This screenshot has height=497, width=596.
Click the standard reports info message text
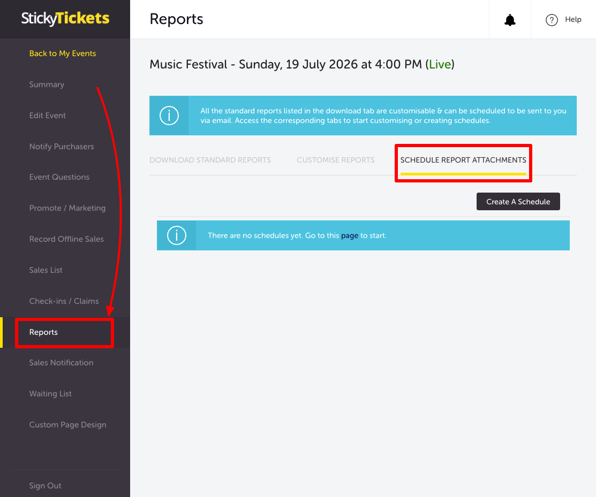point(383,116)
